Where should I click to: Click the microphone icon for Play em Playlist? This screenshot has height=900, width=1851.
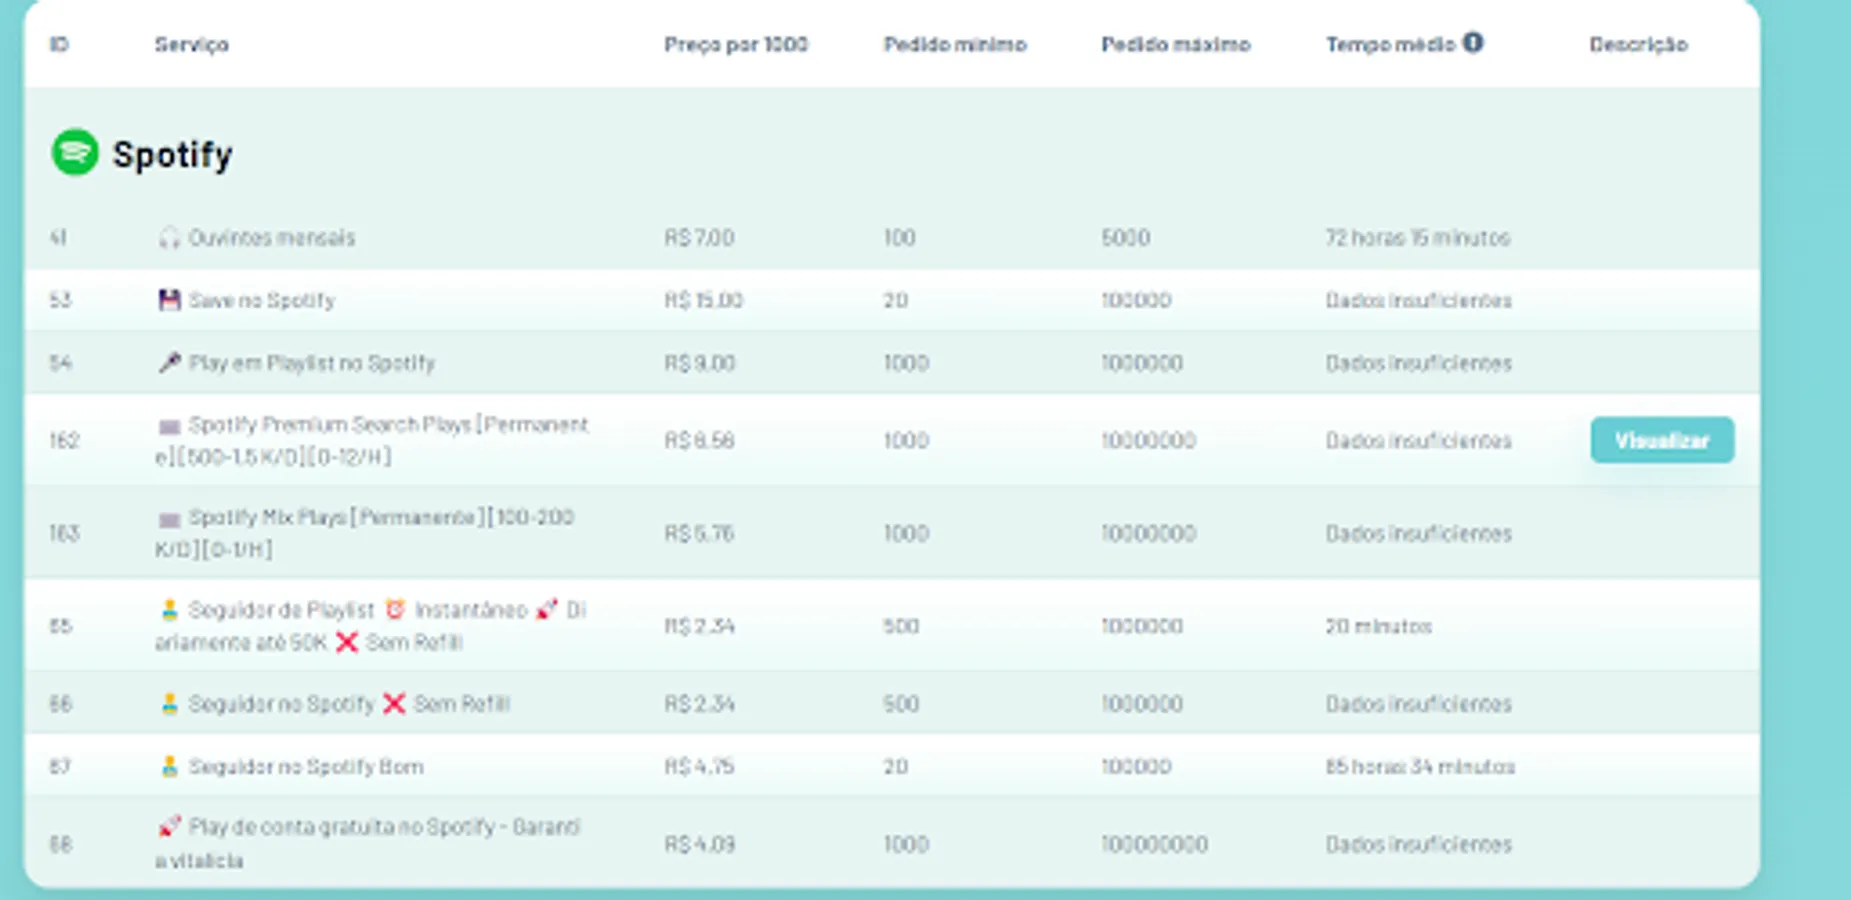click(x=169, y=362)
